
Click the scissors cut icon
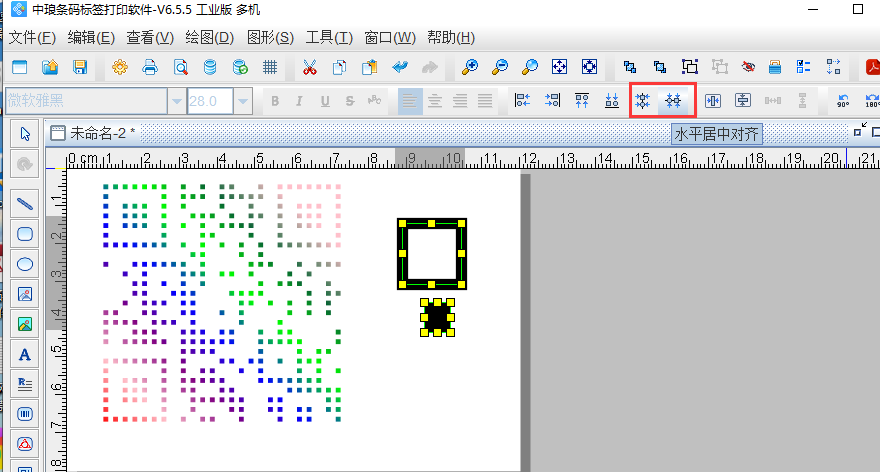point(309,67)
